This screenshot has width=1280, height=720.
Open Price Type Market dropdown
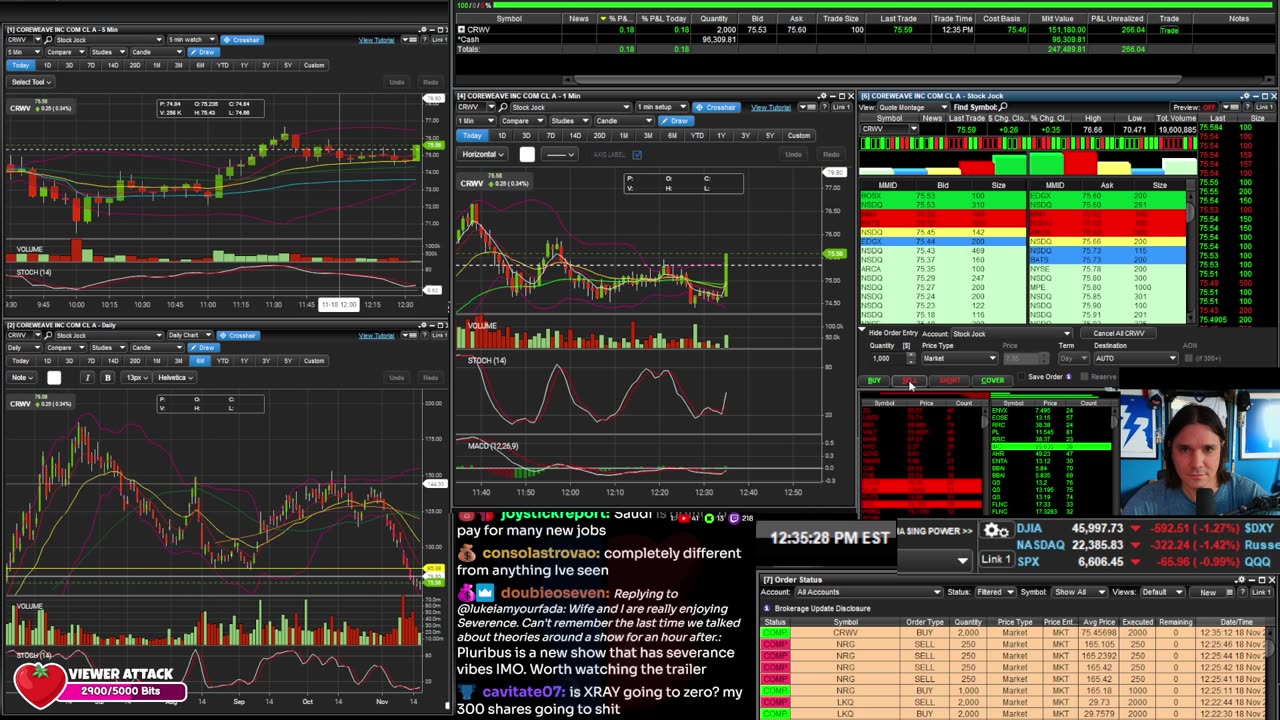959,358
